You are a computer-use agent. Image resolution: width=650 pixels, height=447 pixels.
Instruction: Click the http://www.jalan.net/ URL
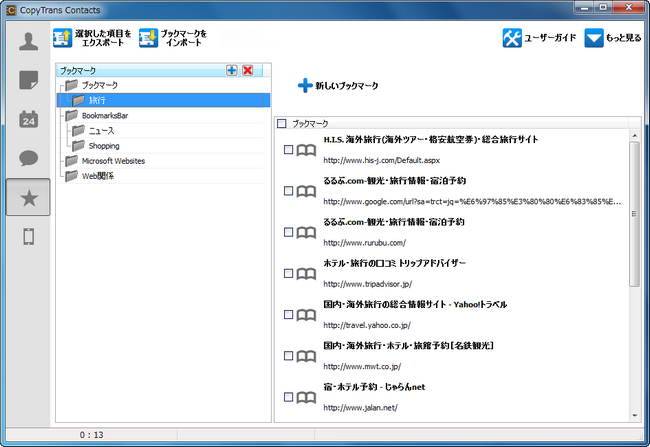pyautogui.click(x=360, y=408)
